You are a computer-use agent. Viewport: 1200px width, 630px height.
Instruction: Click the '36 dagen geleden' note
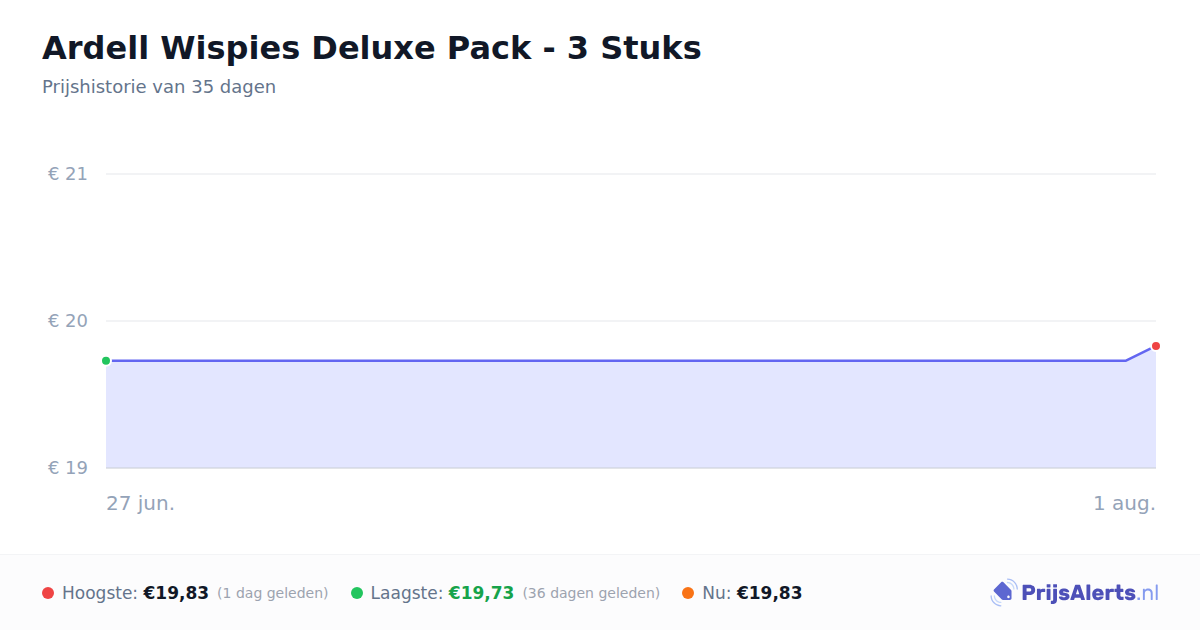coord(591,593)
